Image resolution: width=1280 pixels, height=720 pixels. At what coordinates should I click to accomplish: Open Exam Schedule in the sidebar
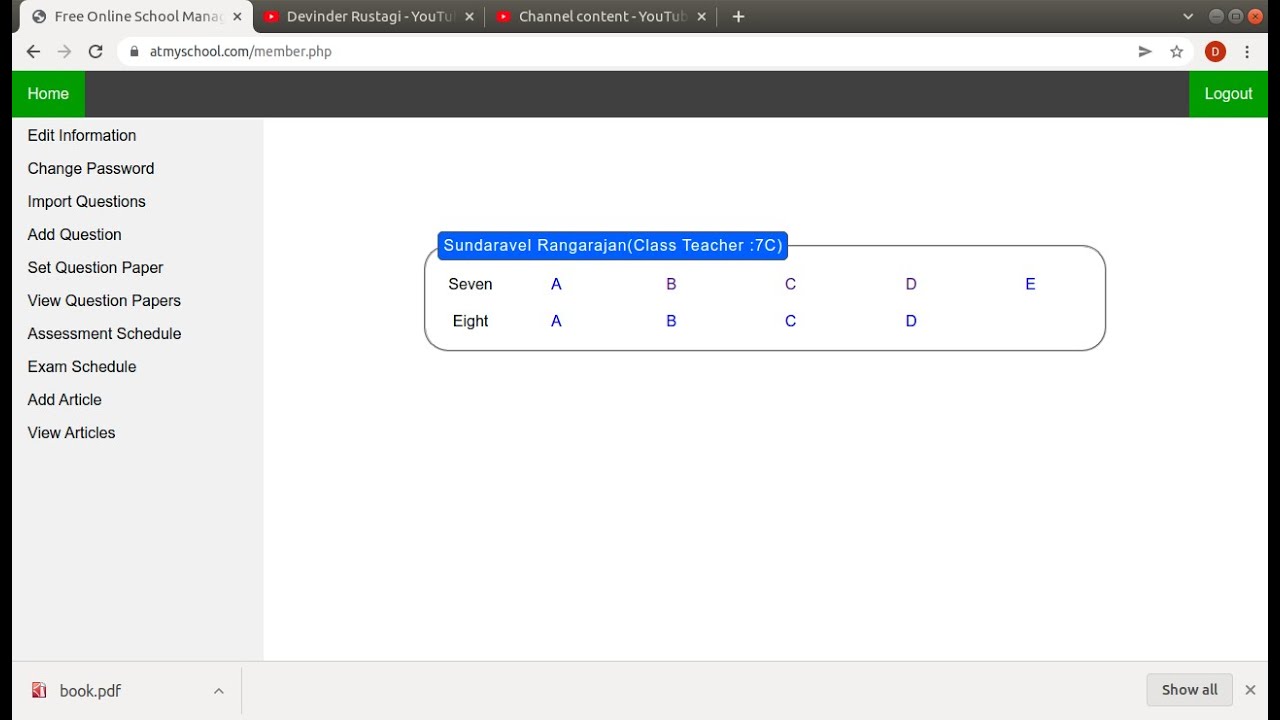coord(82,367)
